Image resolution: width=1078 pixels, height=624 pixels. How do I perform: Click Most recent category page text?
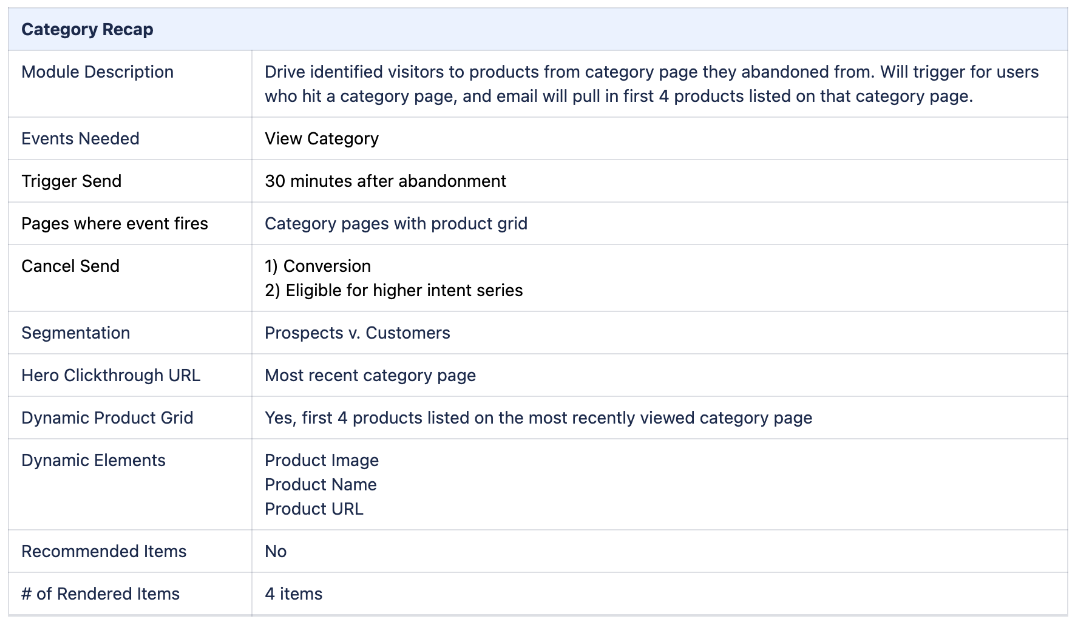pyautogui.click(x=370, y=376)
